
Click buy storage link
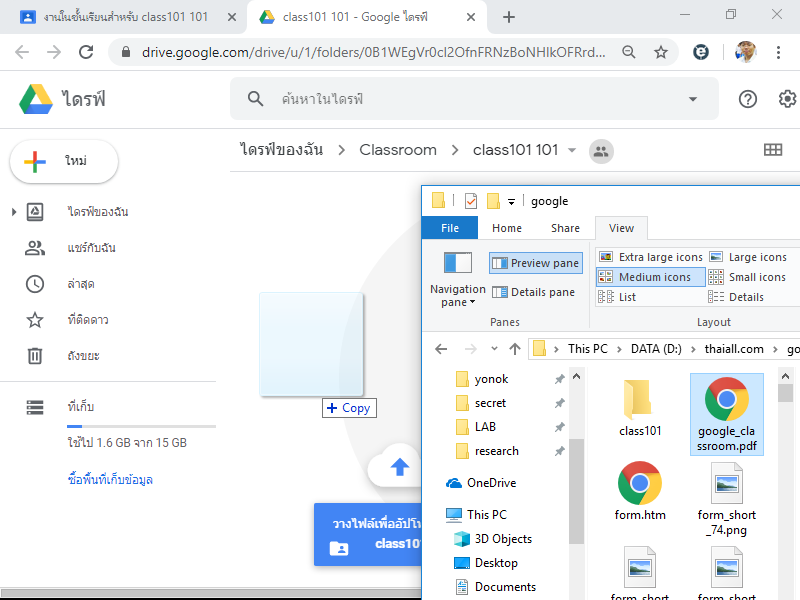110,480
